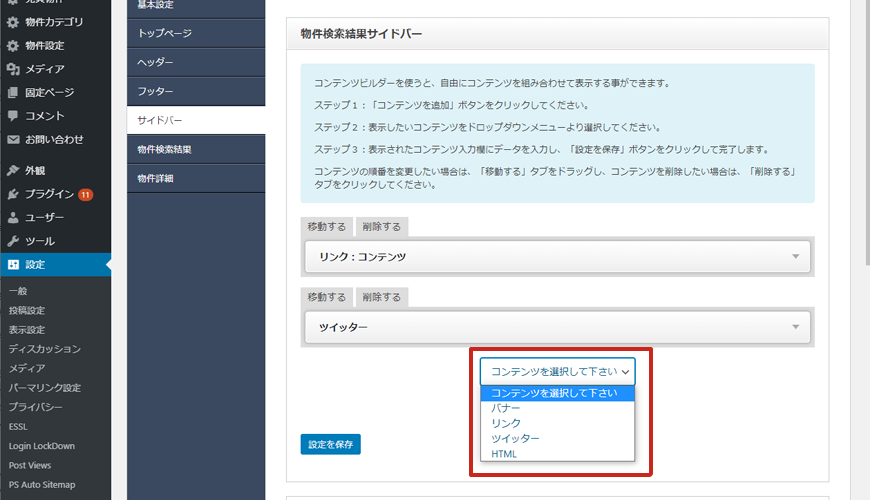Click 移動する handle above リンク block
870x500 pixels.
pos(326,227)
